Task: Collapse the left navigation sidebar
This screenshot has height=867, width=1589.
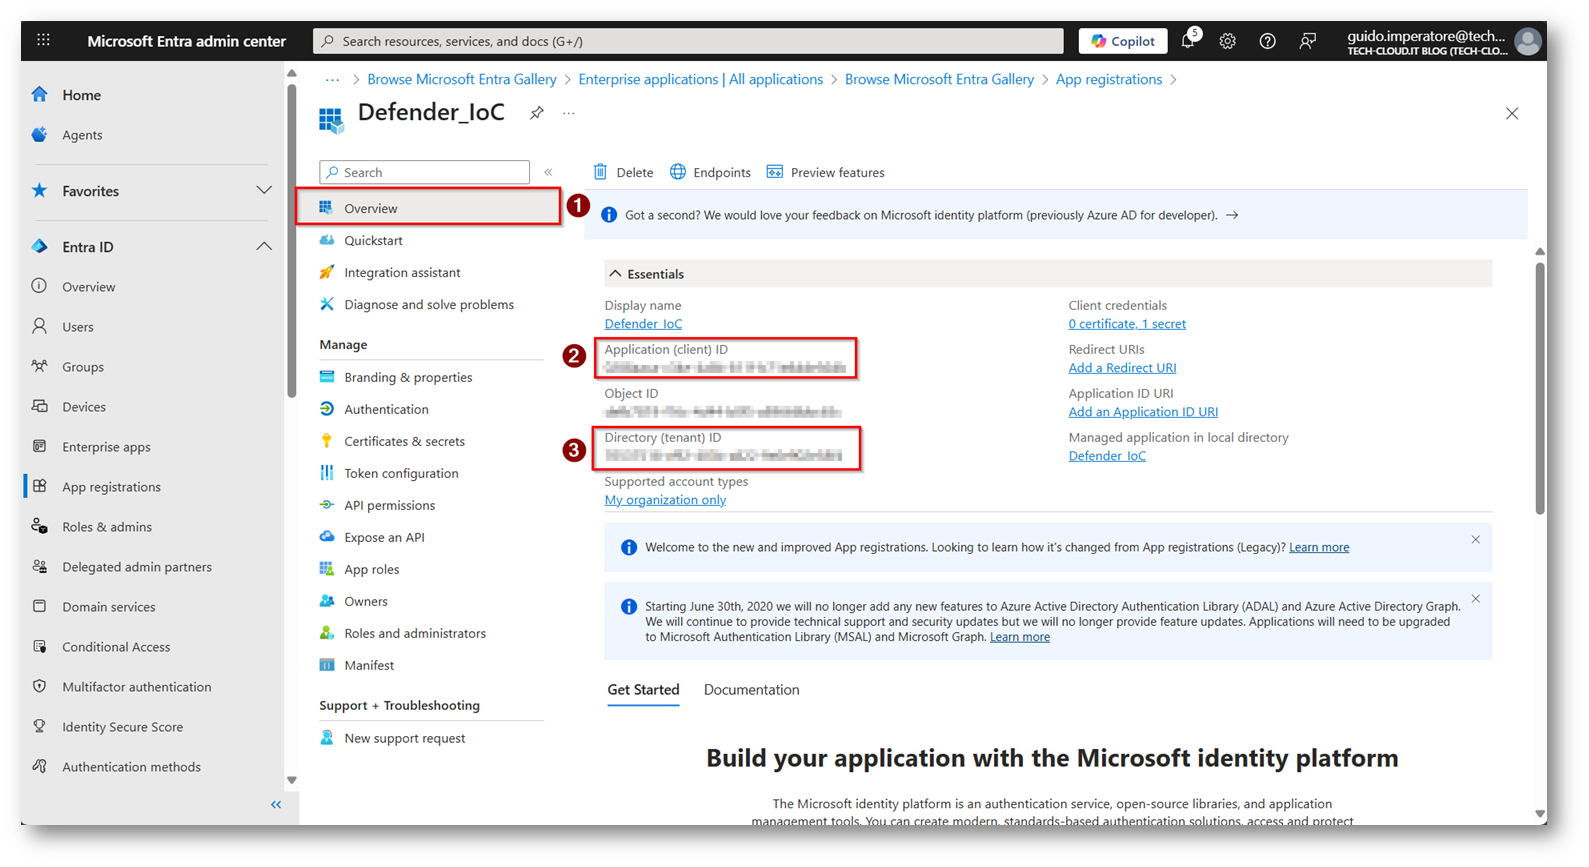Action: coord(276,805)
